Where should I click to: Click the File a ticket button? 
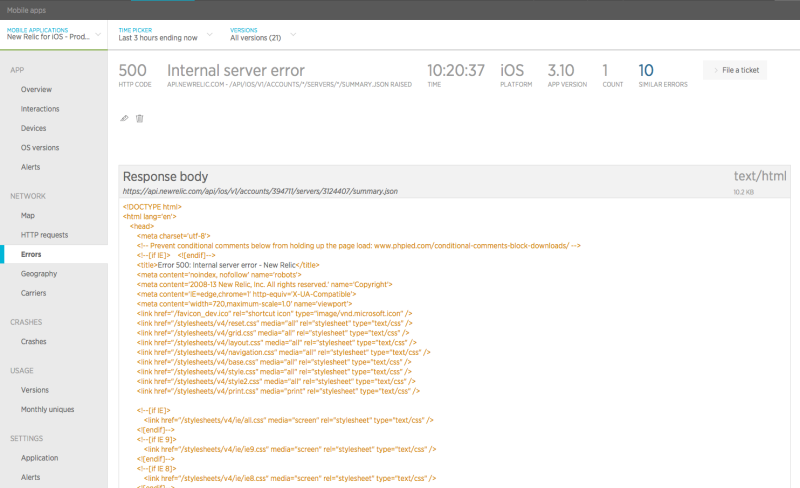pyautogui.click(x=735, y=70)
